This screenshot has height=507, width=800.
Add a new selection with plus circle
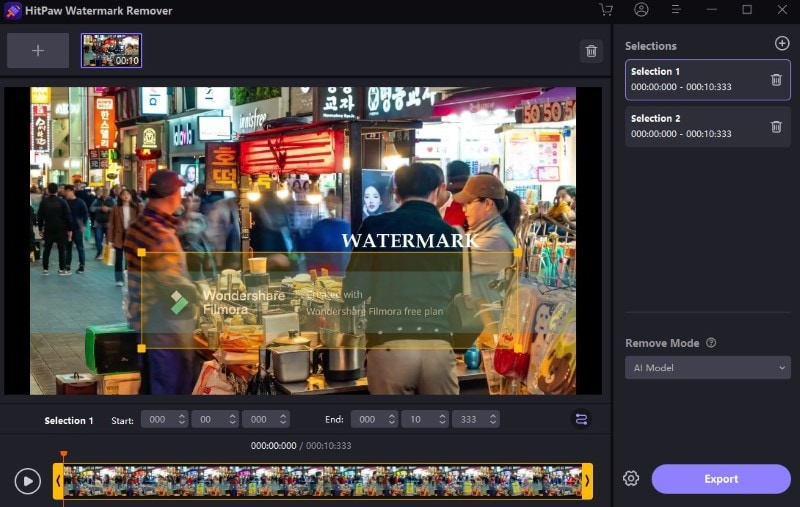pos(782,43)
